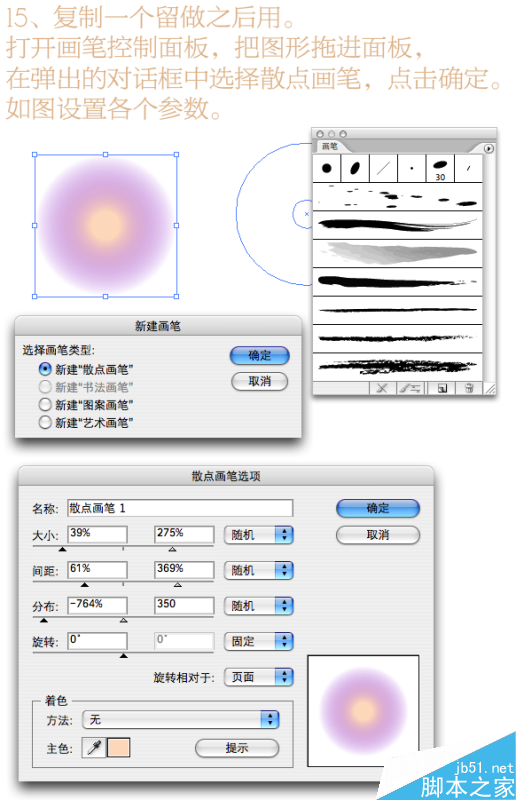The height and width of the screenshot is (800, 516).
Task: Click the 间距 slider black minimum handle
Action: 85,585
